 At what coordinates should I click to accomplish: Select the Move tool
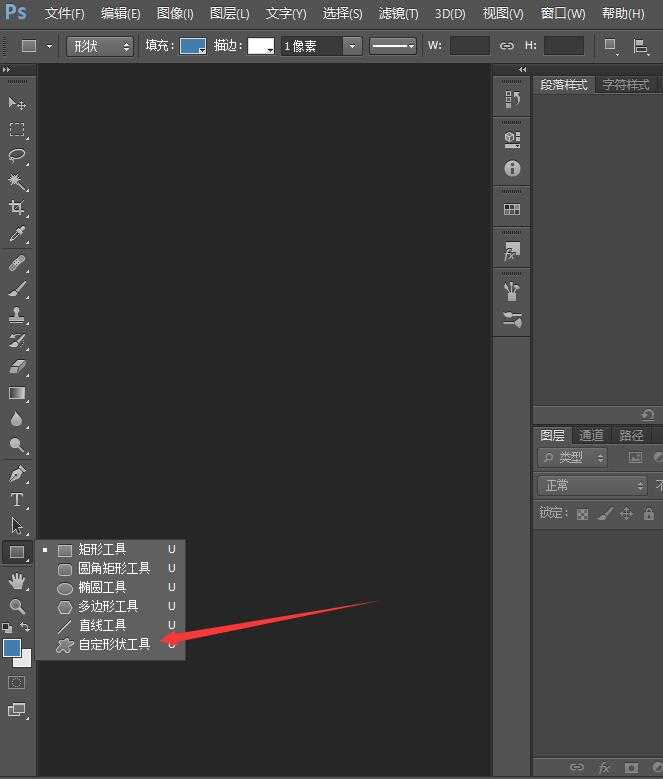click(x=17, y=104)
